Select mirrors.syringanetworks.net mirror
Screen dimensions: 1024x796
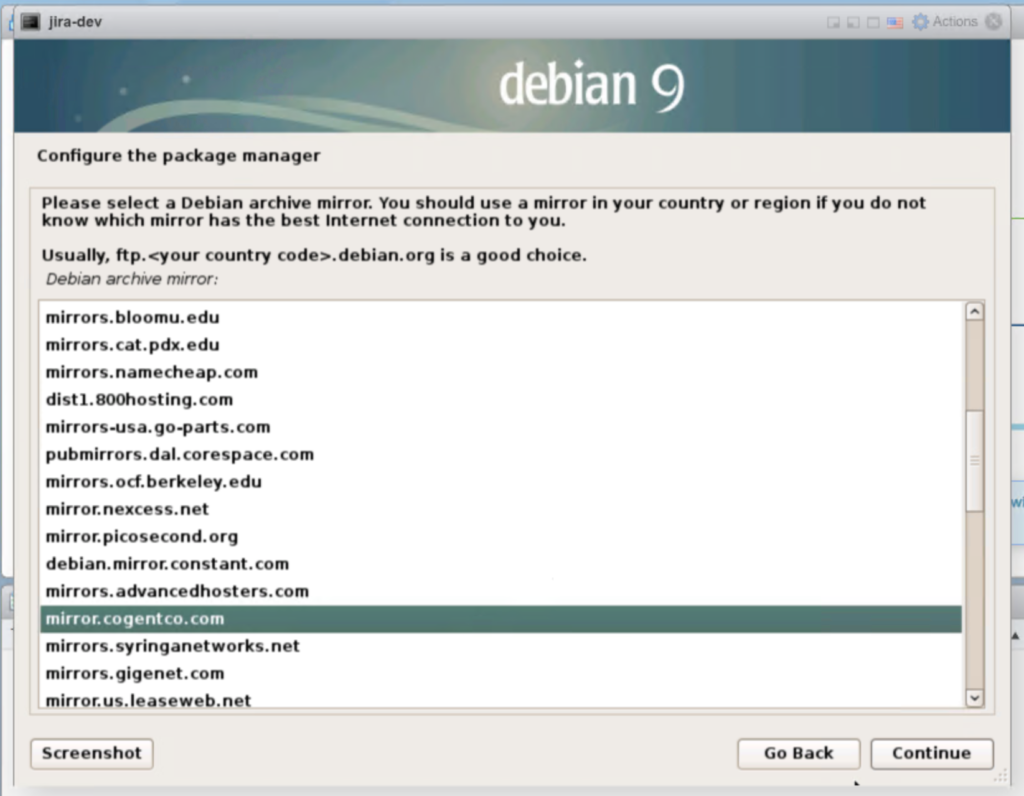[x=501, y=646]
